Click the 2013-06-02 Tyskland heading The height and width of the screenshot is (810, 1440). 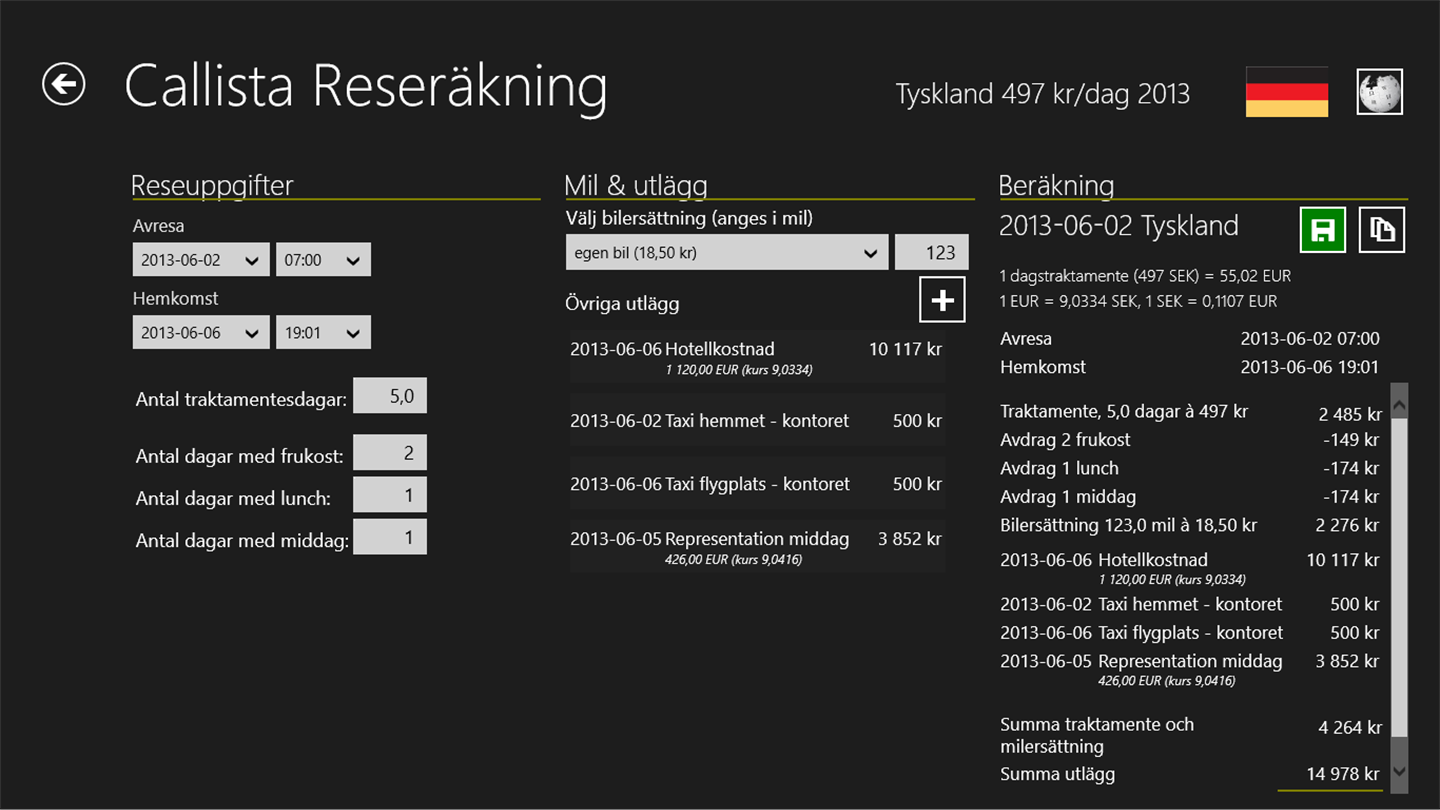pyautogui.click(x=1119, y=226)
